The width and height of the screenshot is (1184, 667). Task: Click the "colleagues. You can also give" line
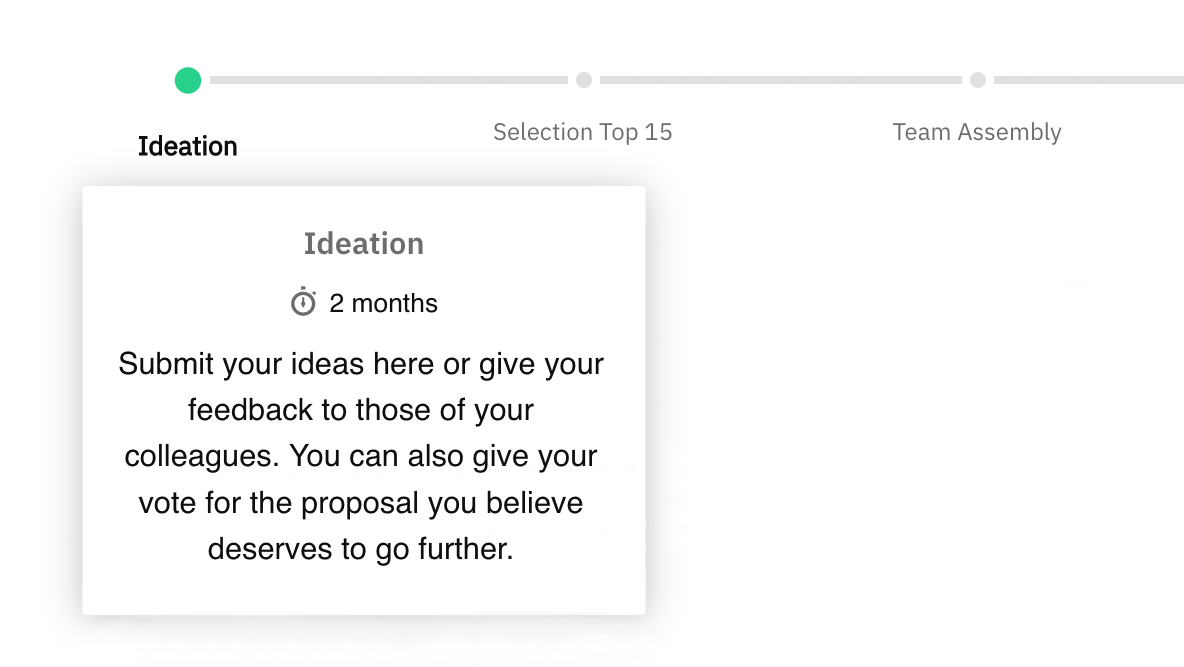pos(361,456)
